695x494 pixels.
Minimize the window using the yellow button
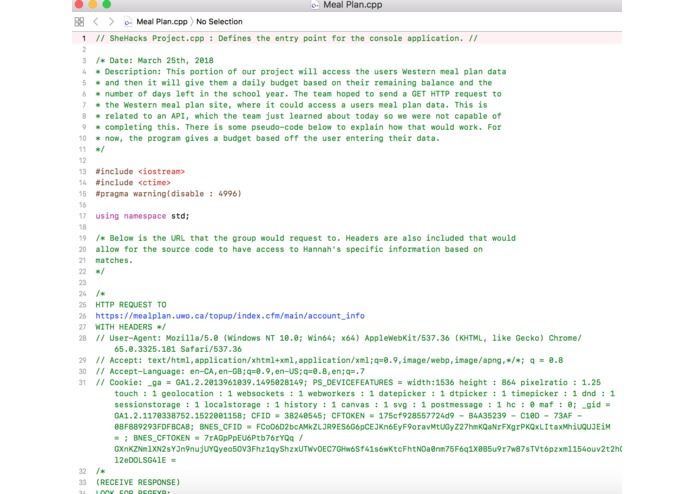[x=93, y=4]
